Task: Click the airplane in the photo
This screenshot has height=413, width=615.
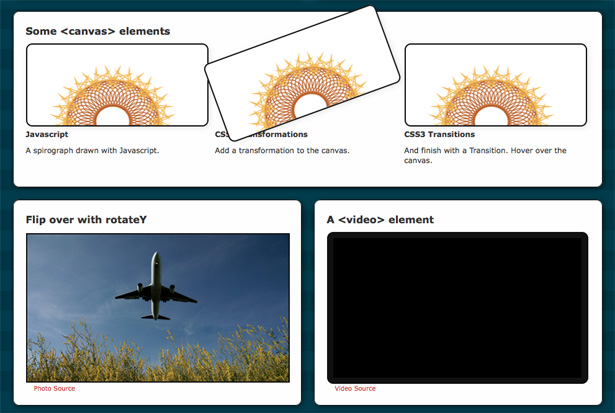Action: pos(156,286)
